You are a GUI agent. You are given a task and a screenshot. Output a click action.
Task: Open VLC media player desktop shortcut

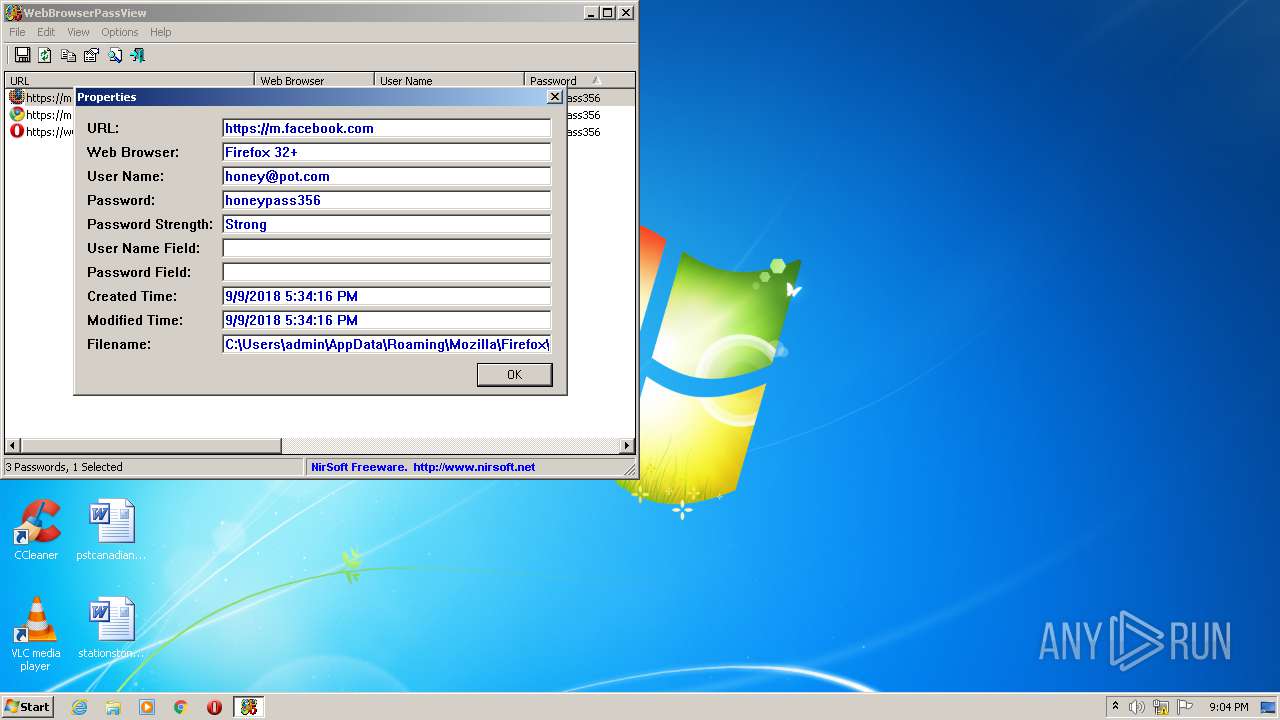[x=37, y=634]
